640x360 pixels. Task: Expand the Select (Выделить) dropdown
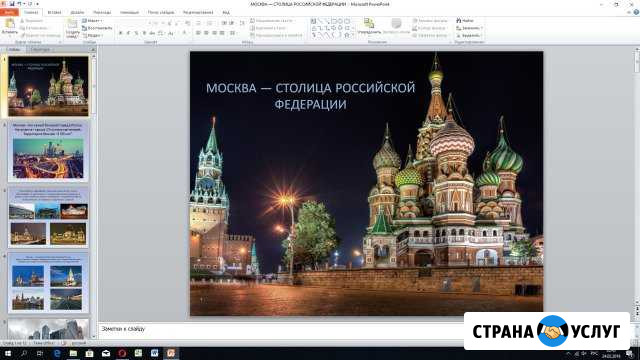[x=469, y=36]
